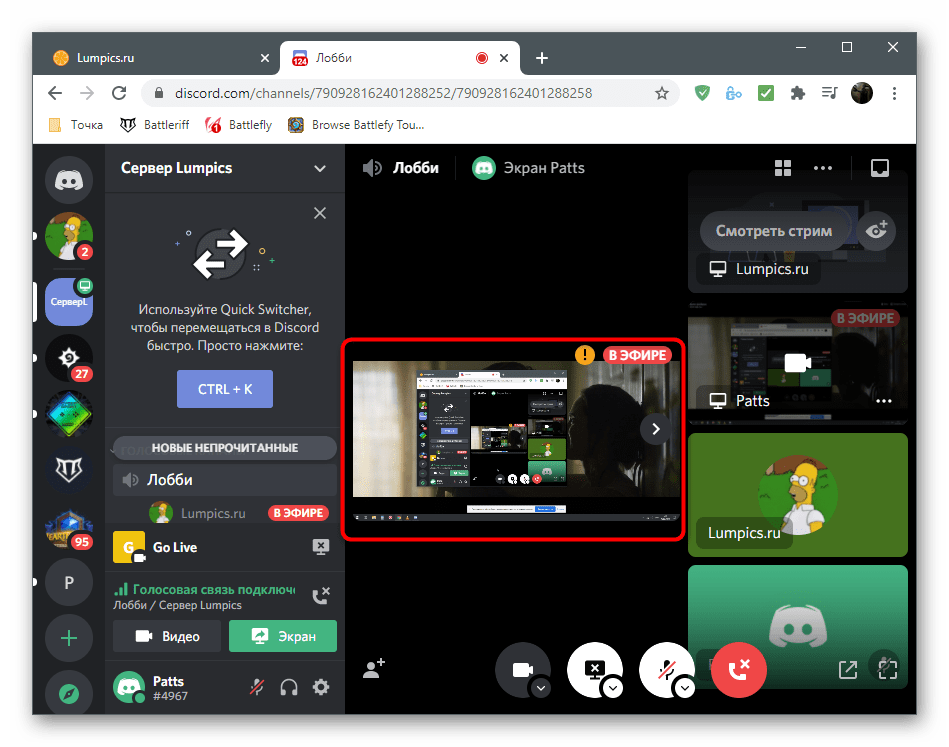Pop out the stream window icon
This screenshot has height=747, width=949.
(x=847, y=668)
